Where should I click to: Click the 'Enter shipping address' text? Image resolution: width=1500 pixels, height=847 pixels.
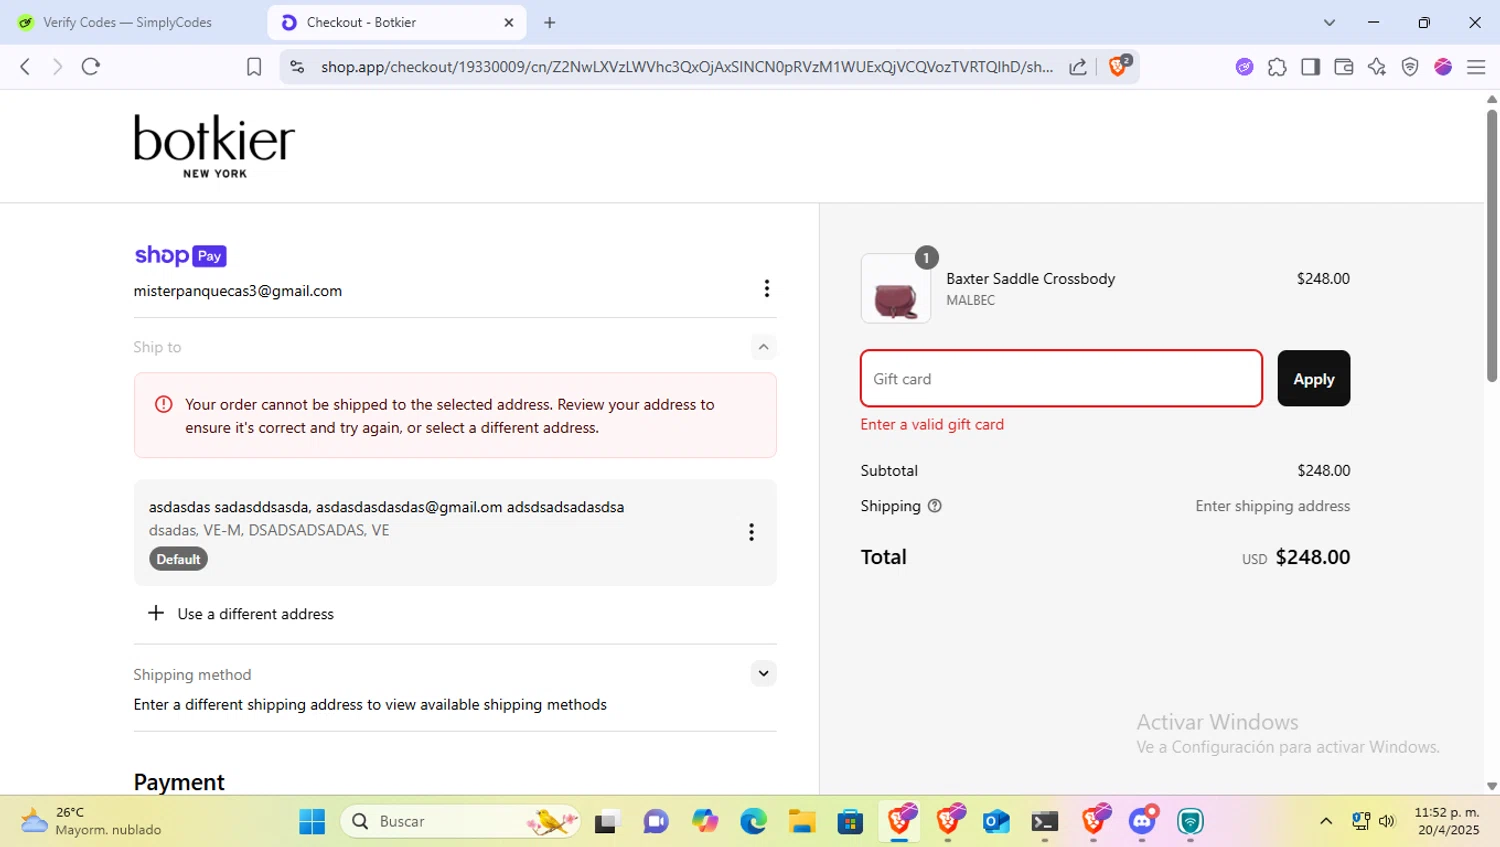pos(1272,506)
